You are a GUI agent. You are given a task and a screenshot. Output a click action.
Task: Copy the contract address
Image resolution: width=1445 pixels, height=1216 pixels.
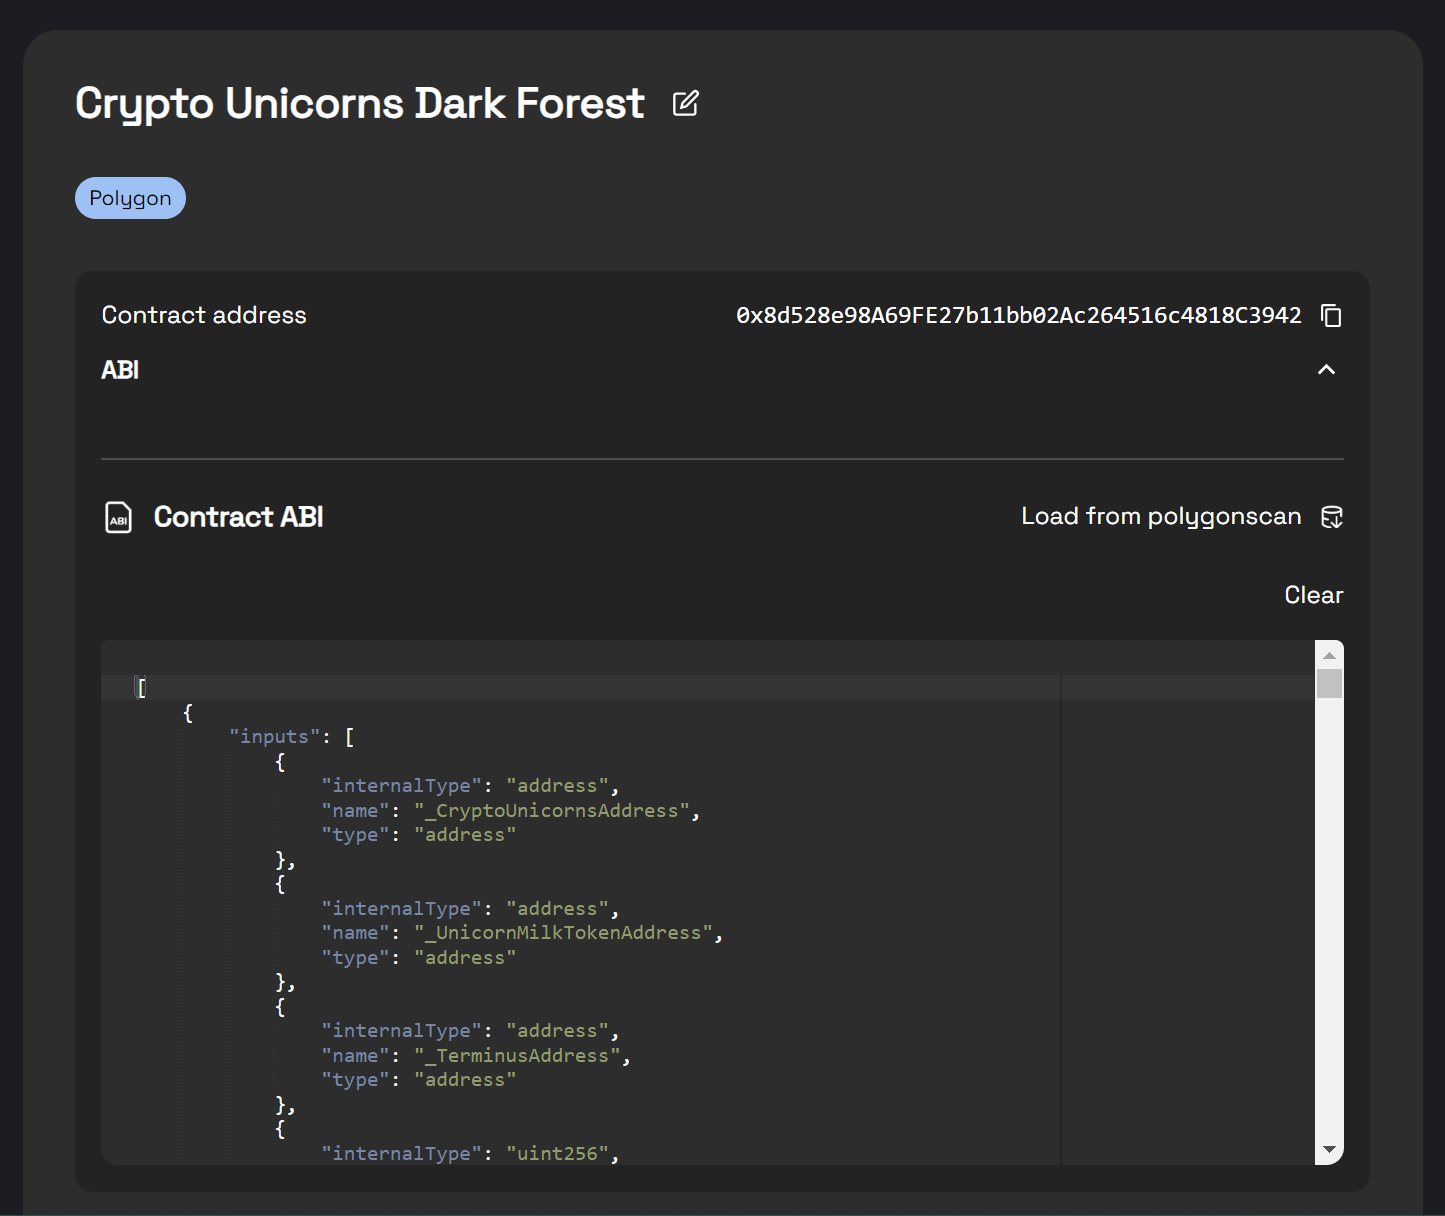pos(1331,316)
